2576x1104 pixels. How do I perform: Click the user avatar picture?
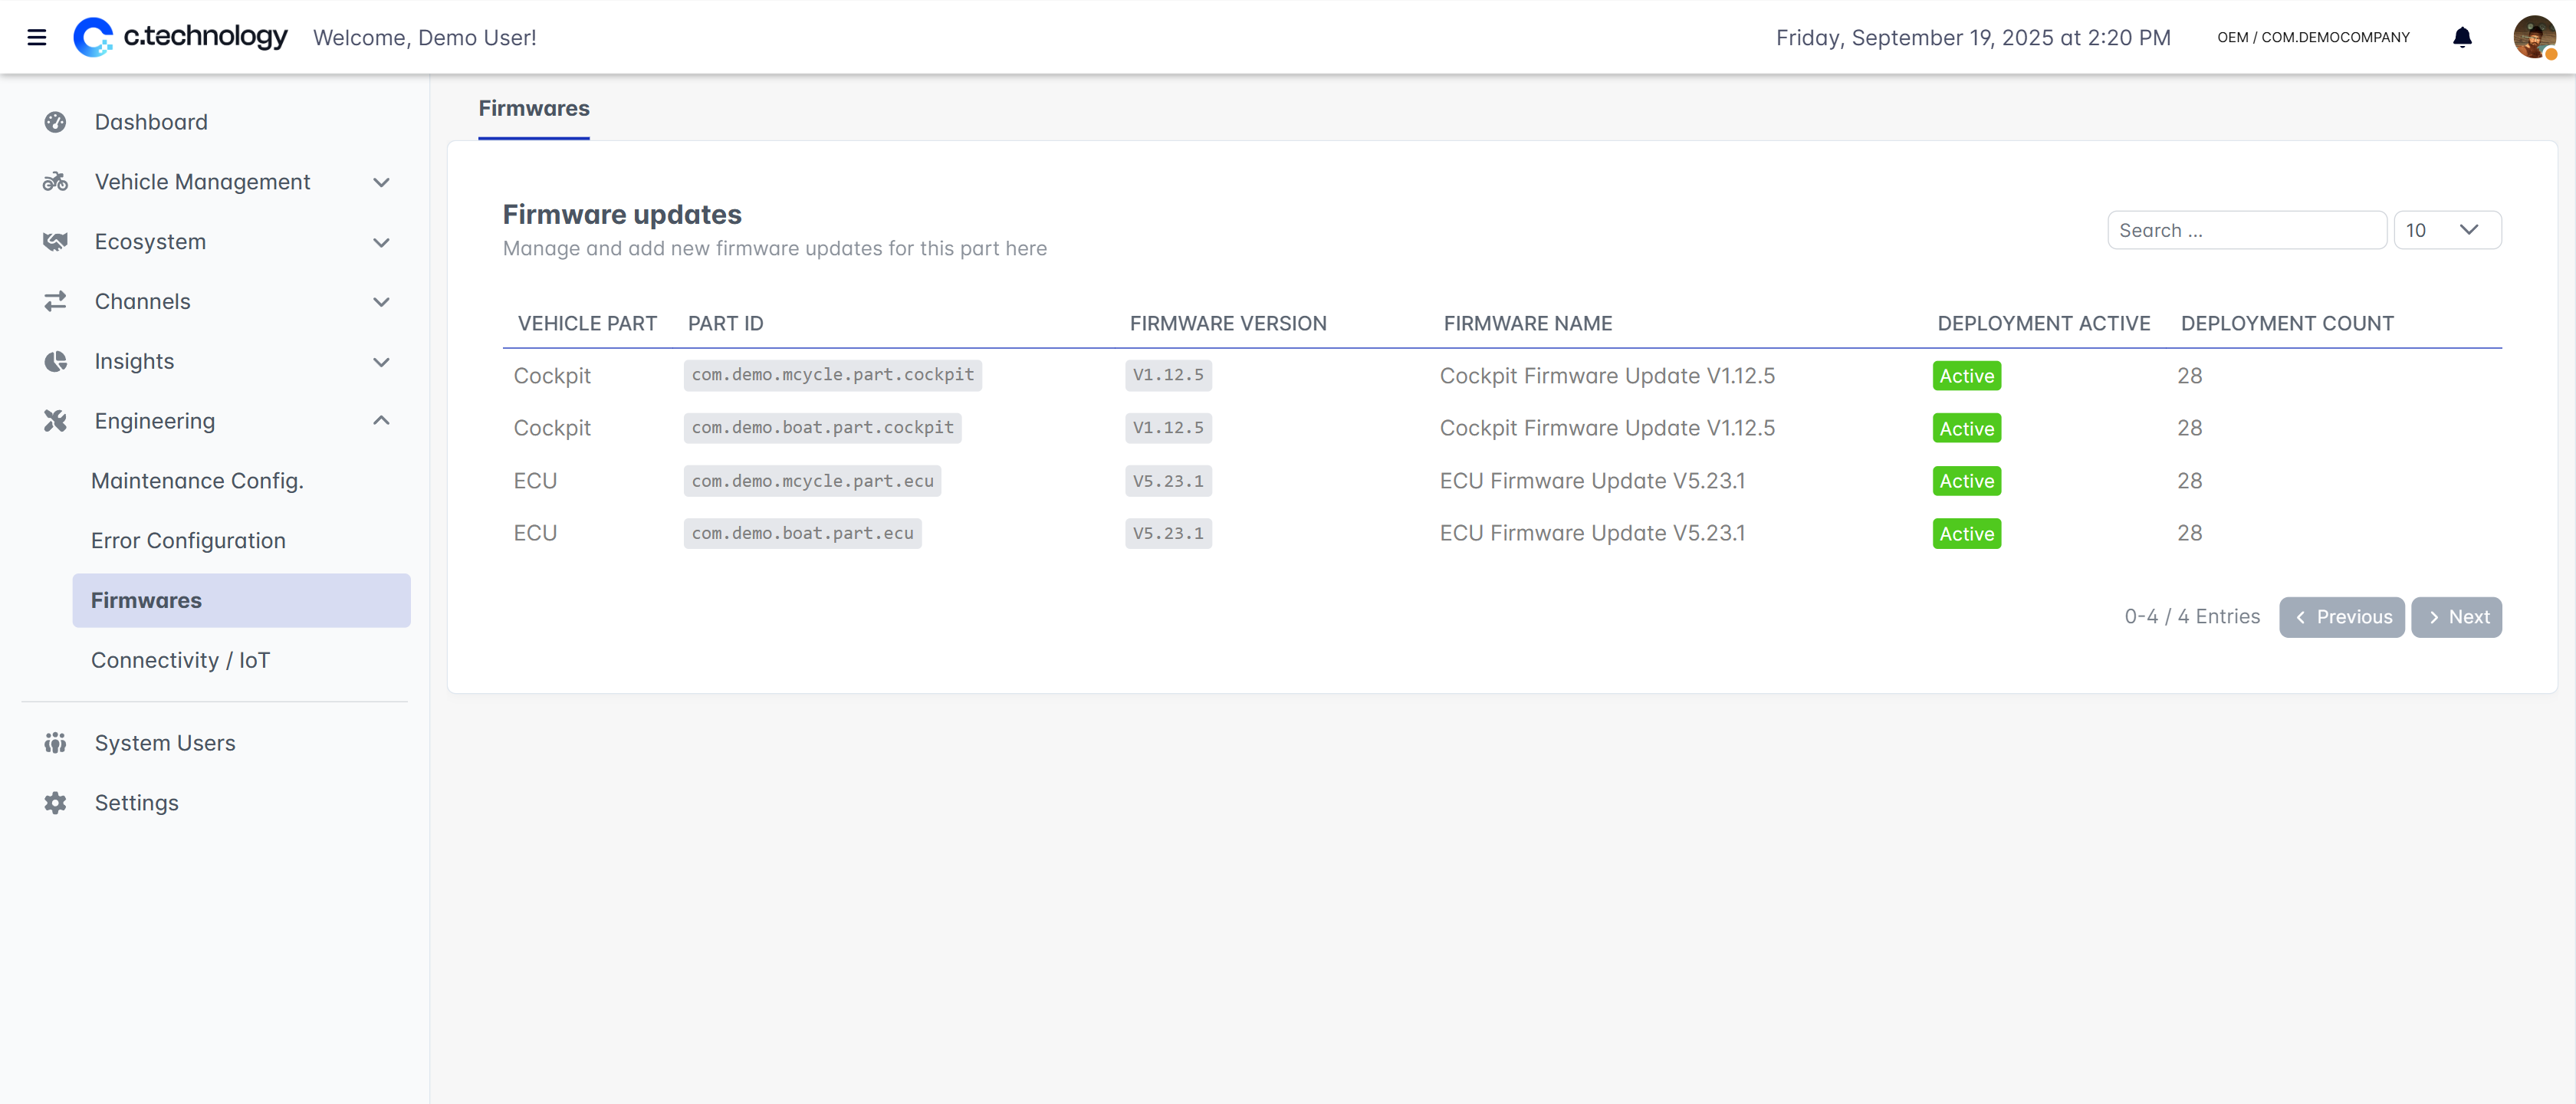point(2533,37)
